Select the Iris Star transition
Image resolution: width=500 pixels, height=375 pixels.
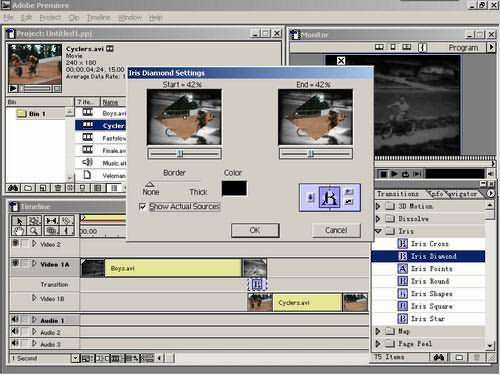tap(427, 319)
